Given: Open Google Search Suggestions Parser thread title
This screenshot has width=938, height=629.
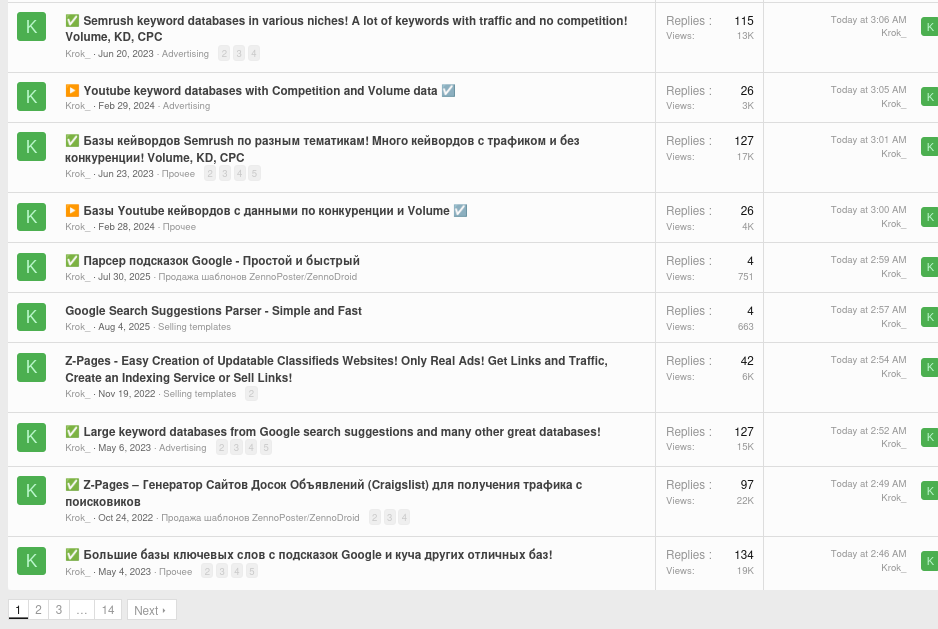Looking at the screenshot, I should (213, 311).
